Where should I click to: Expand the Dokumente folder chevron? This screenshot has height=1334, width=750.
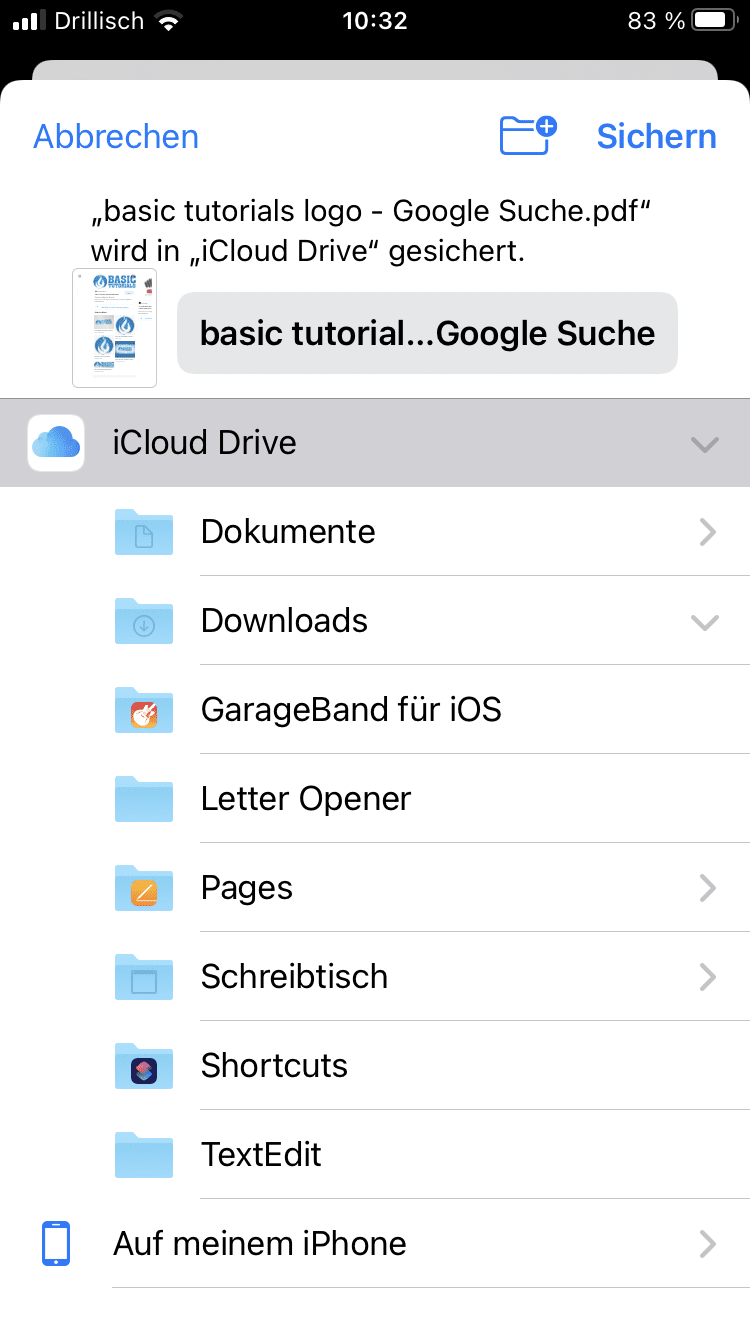pyautogui.click(x=707, y=532)
